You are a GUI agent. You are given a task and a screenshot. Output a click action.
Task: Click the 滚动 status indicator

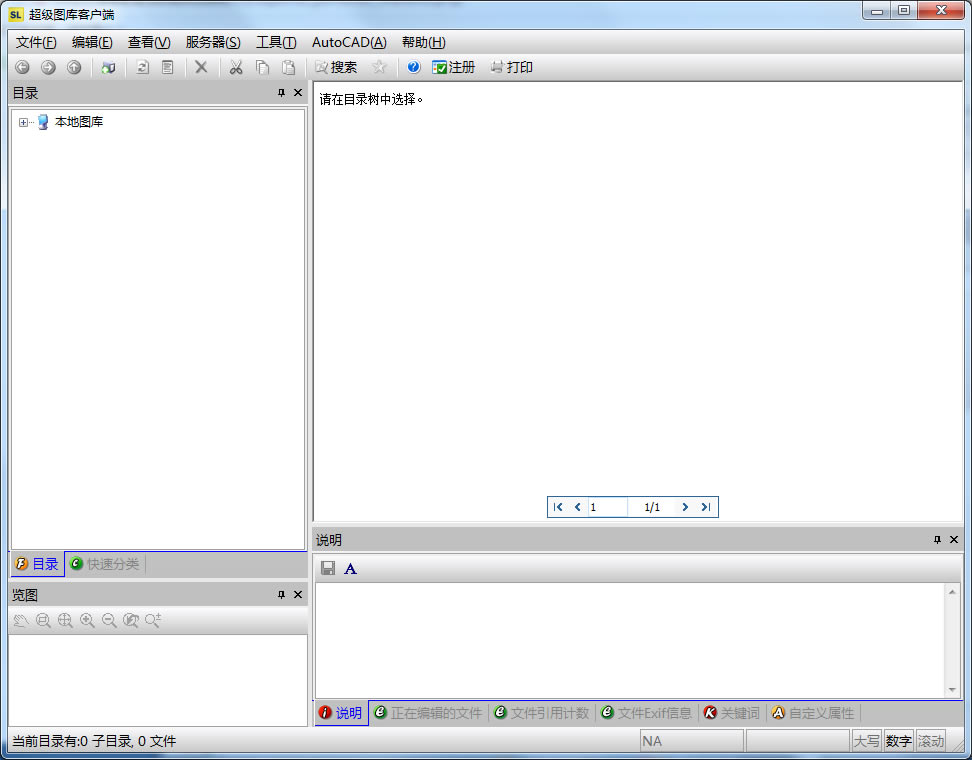(930, 741)
